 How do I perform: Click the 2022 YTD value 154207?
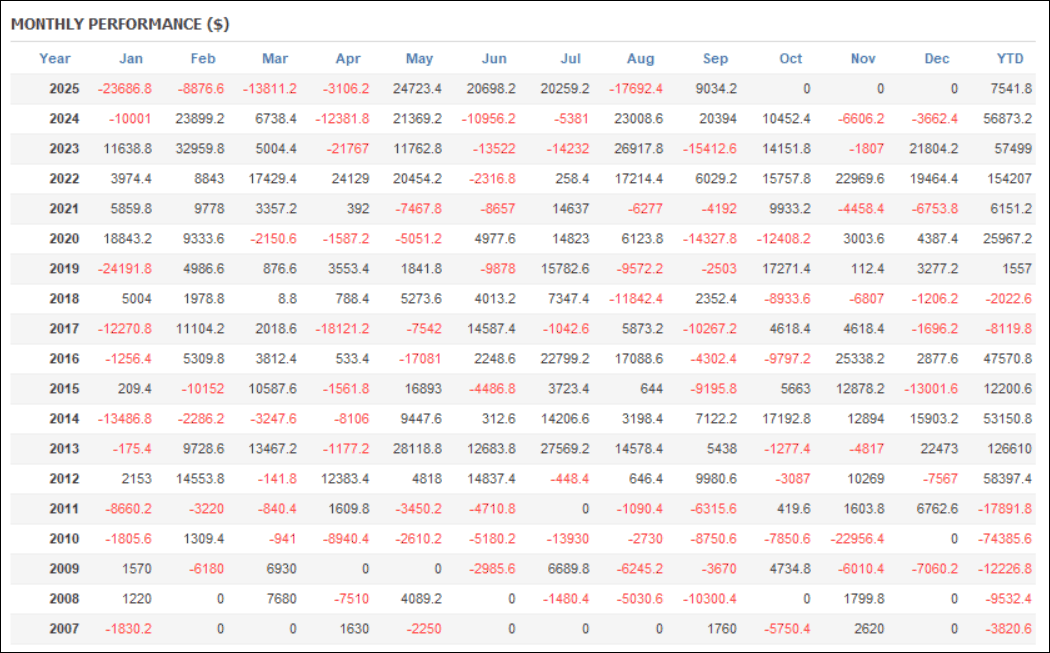click(x=1010, y=179)
